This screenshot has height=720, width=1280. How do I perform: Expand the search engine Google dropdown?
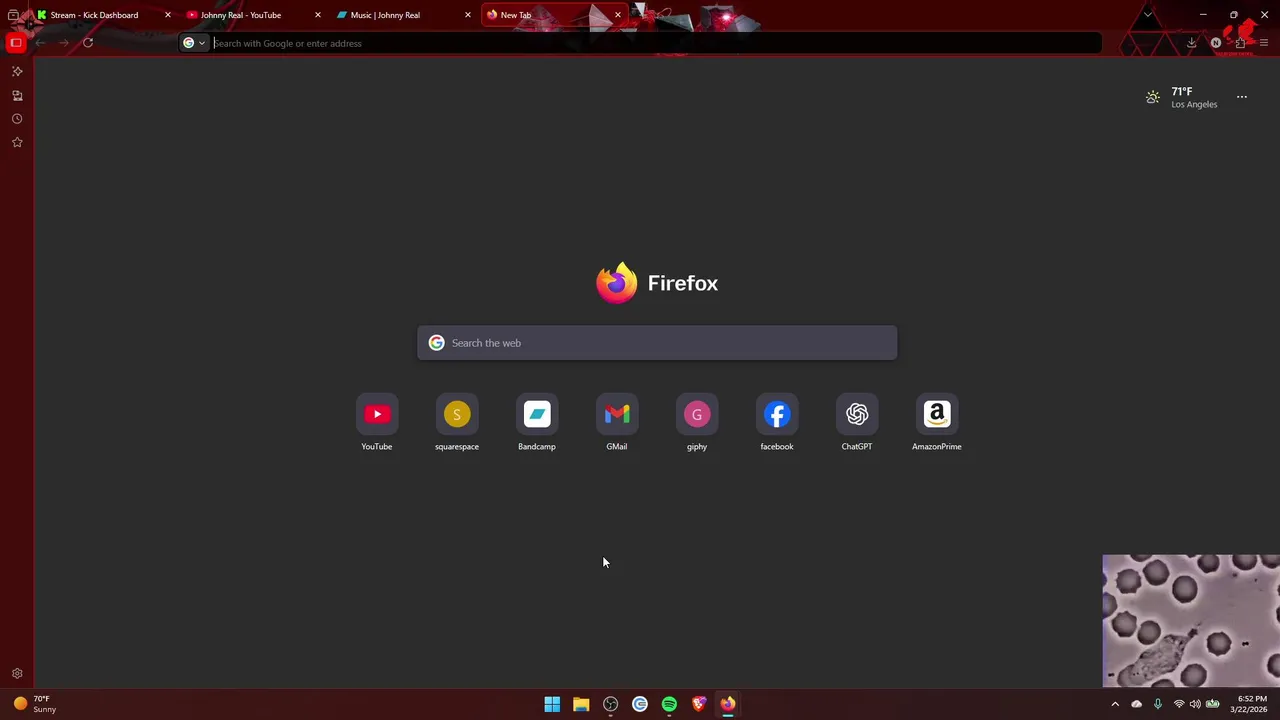[x=194, y=43]
